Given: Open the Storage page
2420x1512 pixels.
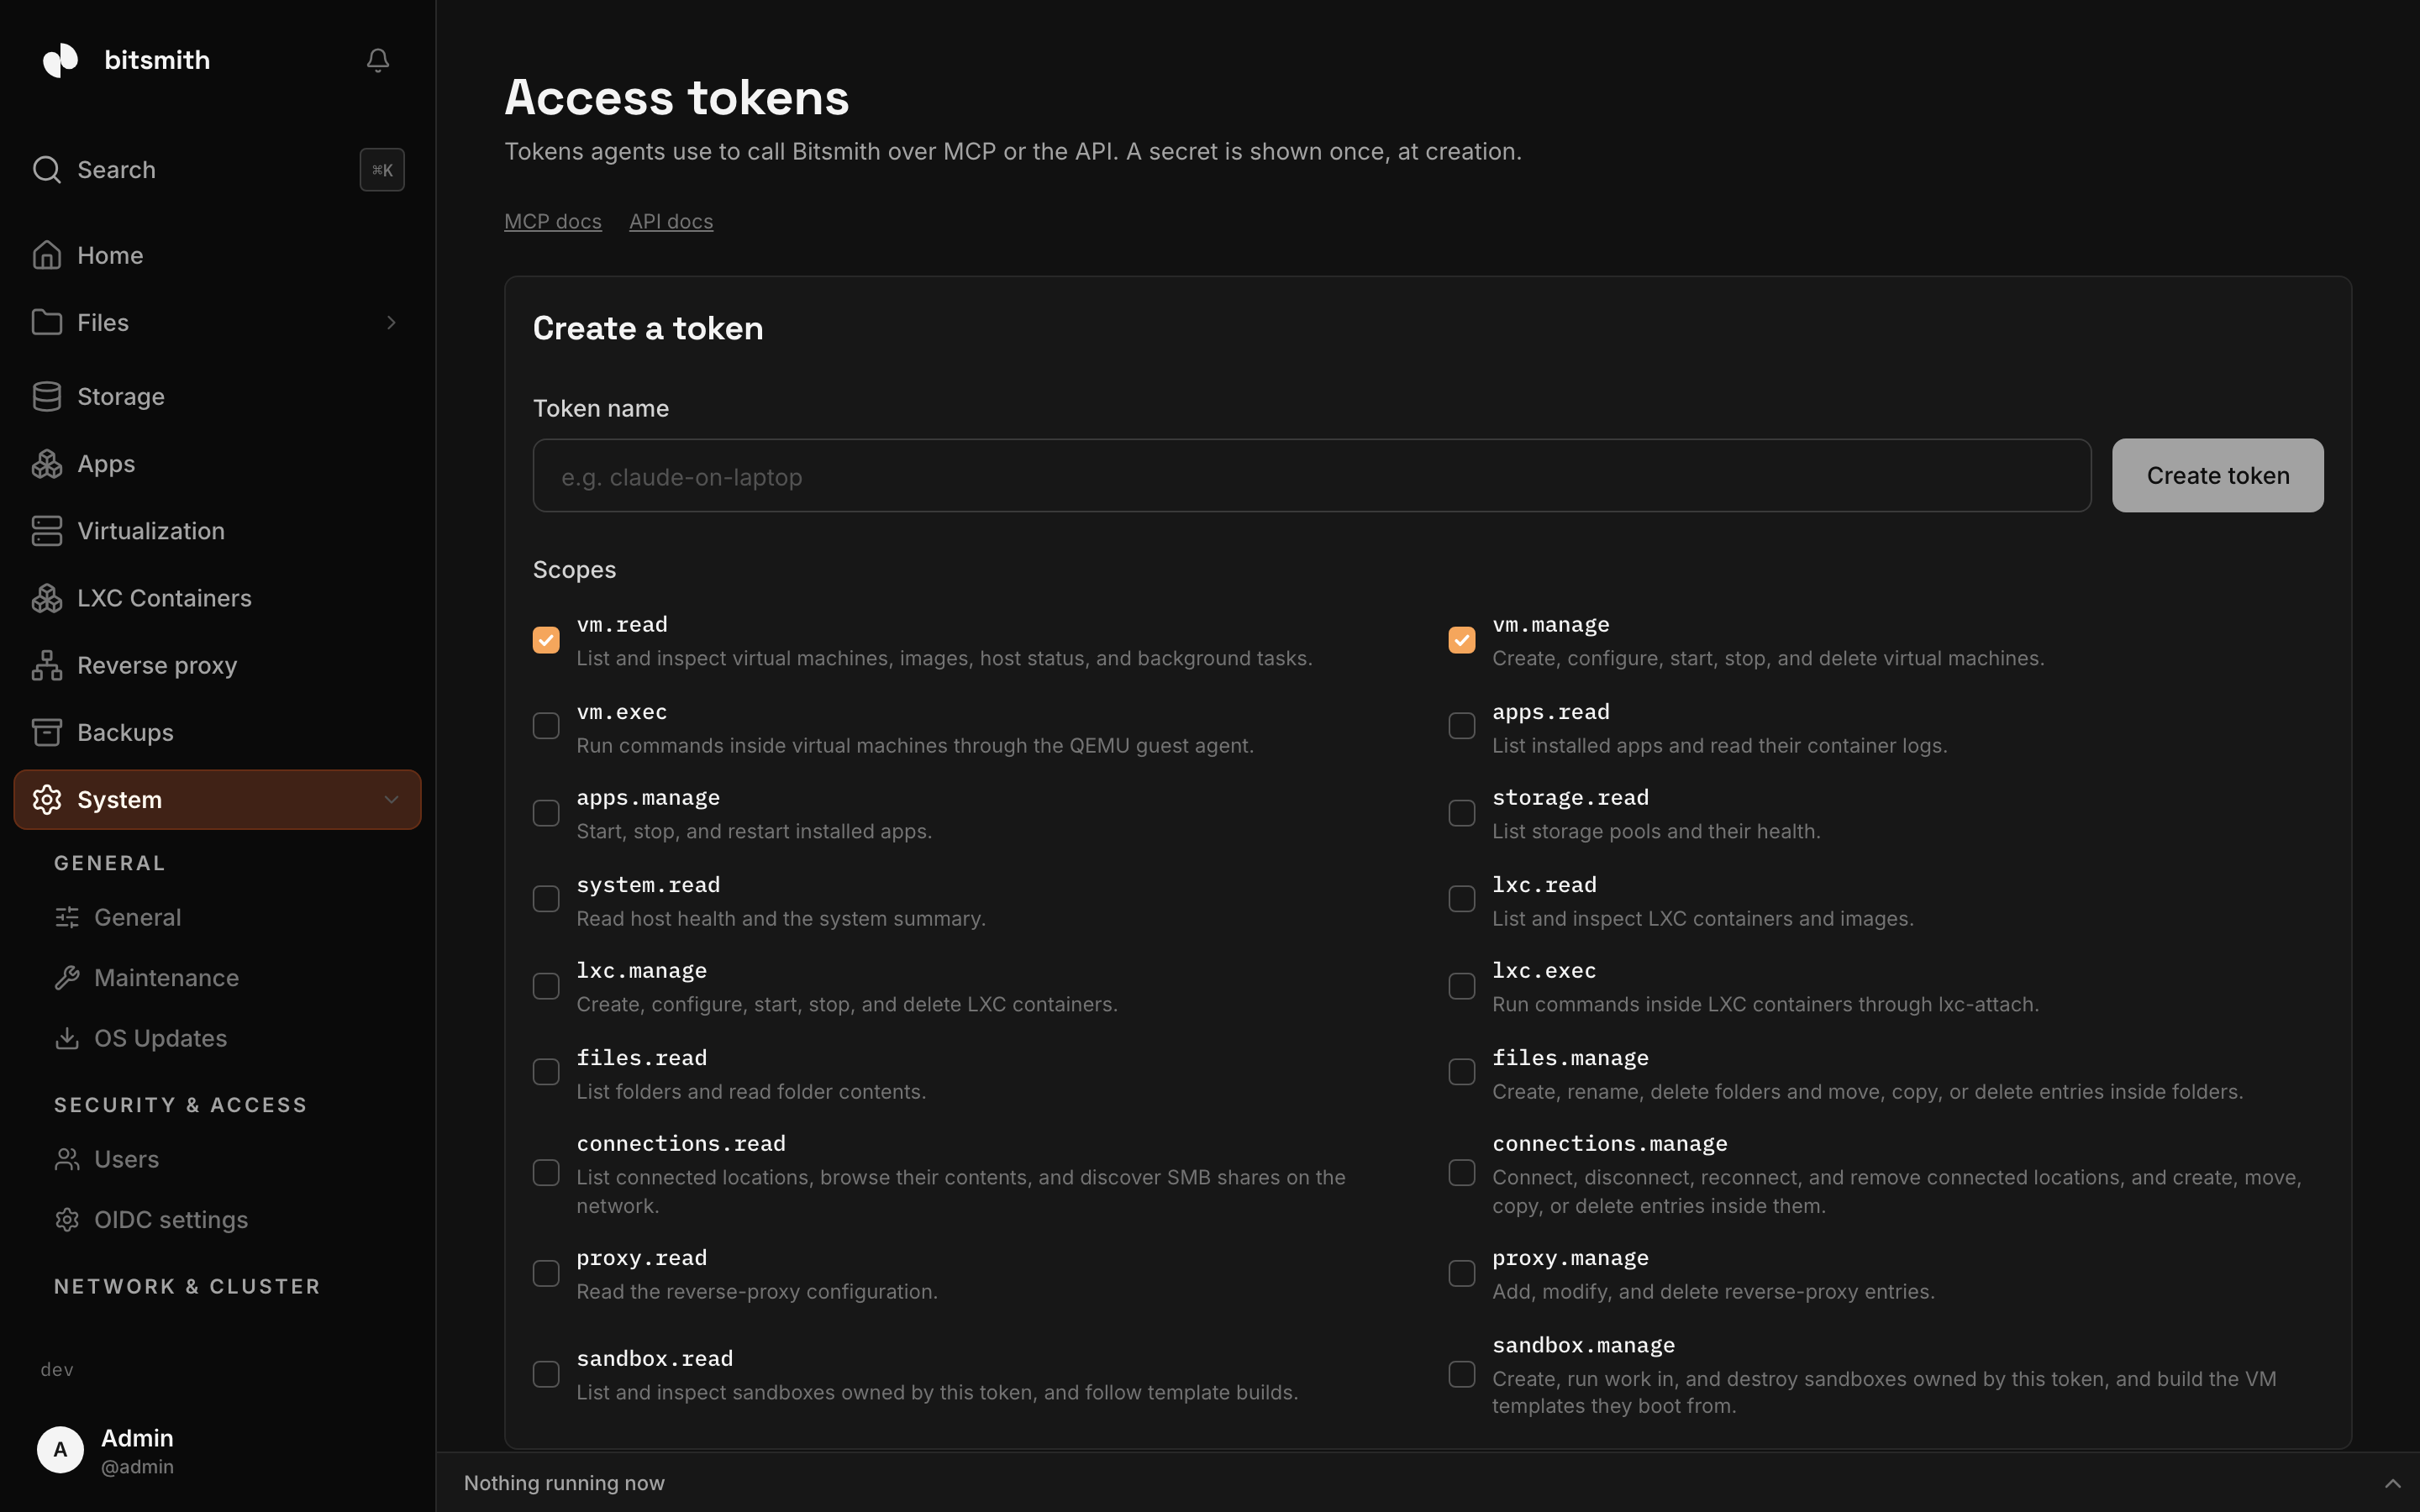Looking at the screenshot, I should 217,396.
